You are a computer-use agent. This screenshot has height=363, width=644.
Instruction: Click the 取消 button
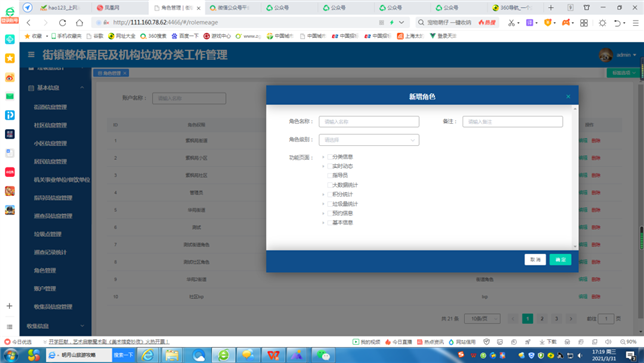535,260
